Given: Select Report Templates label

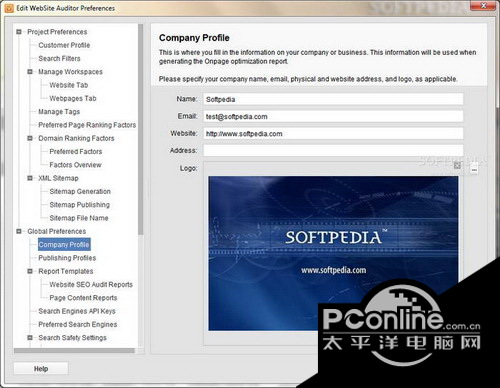Looking at the screenshot, I should (x=66, y=271).
